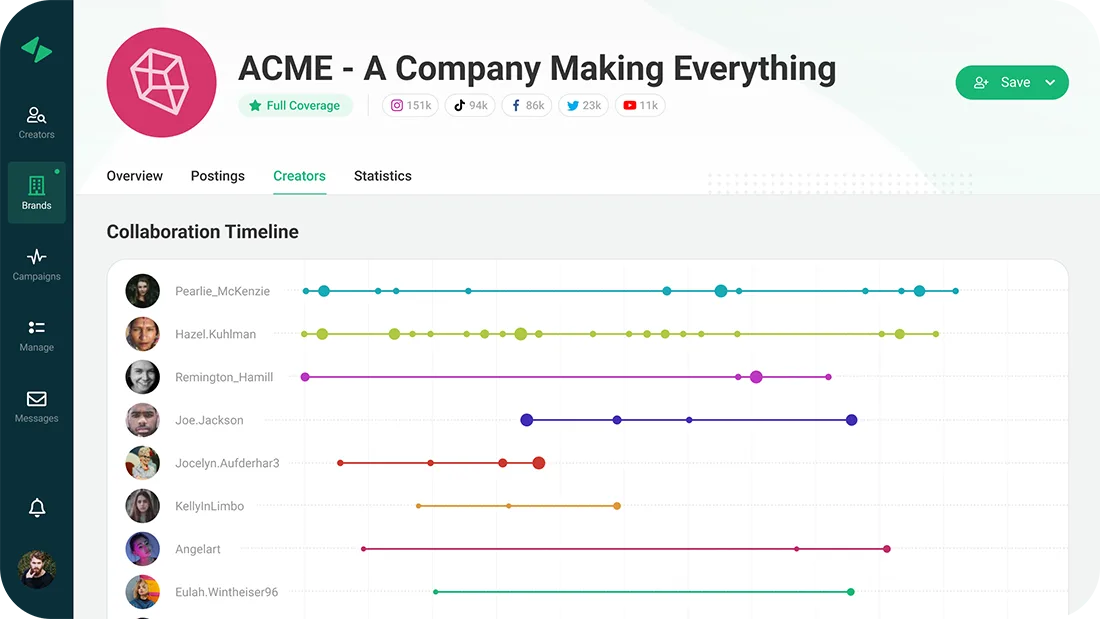Image resolution: width=1100 pixels, height=619 pixels.
Task: Click the notifications bell icon
Action: point(37,508)
